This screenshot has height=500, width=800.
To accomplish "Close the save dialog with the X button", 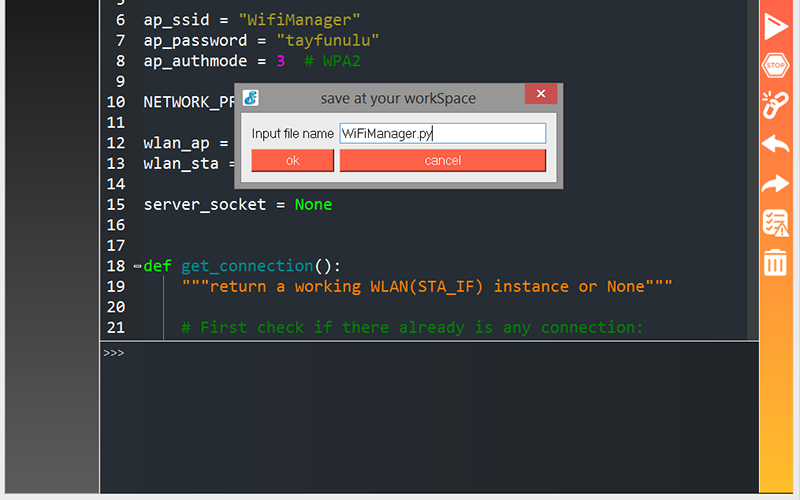I will point(541,94).
